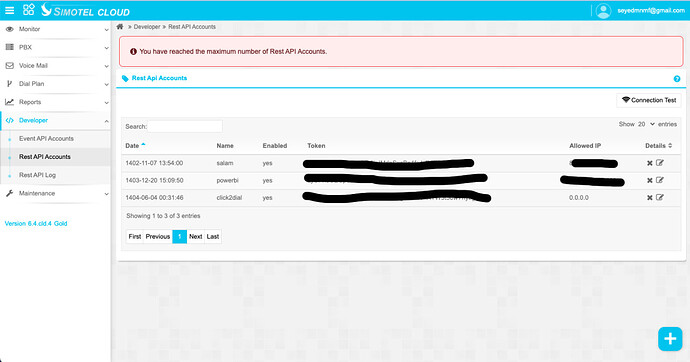Click the PBX server icon

pos(9,47)
